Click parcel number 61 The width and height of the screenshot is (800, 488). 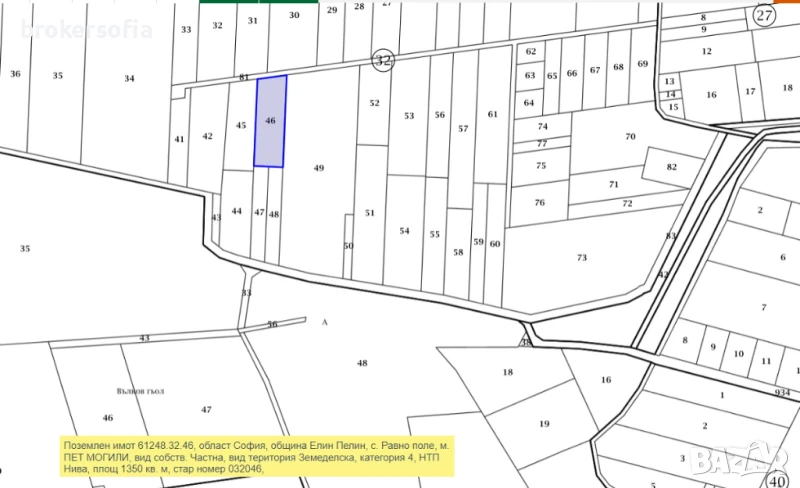[492, 114]
